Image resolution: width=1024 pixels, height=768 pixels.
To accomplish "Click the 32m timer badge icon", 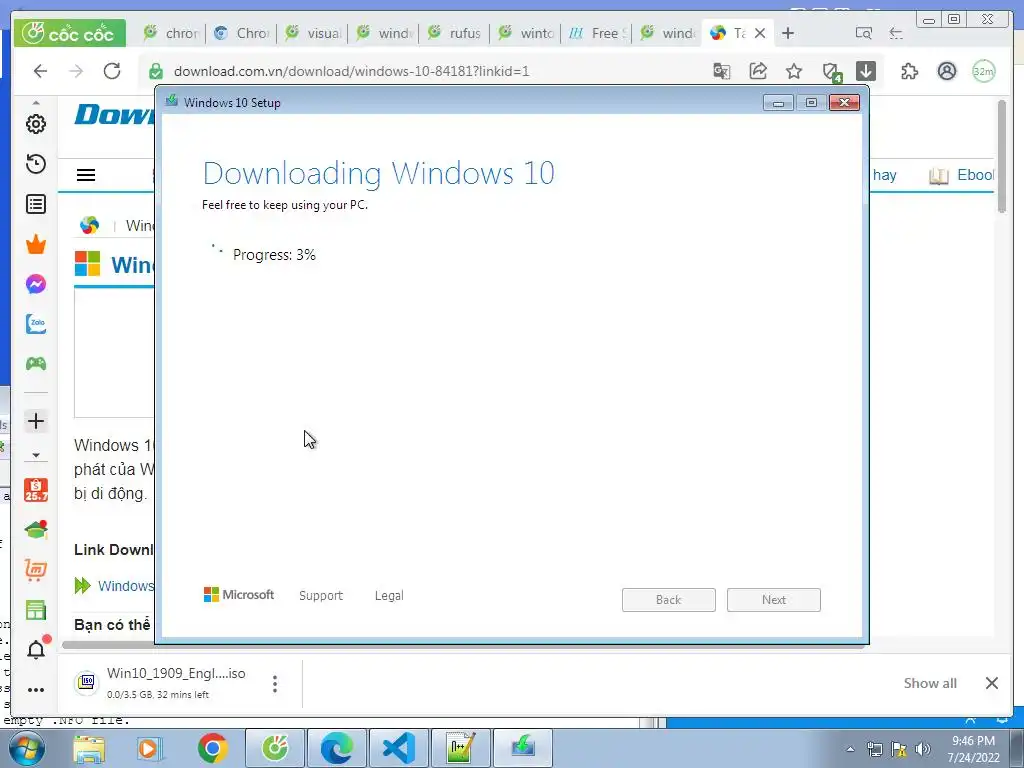I will tap(984, 71).
